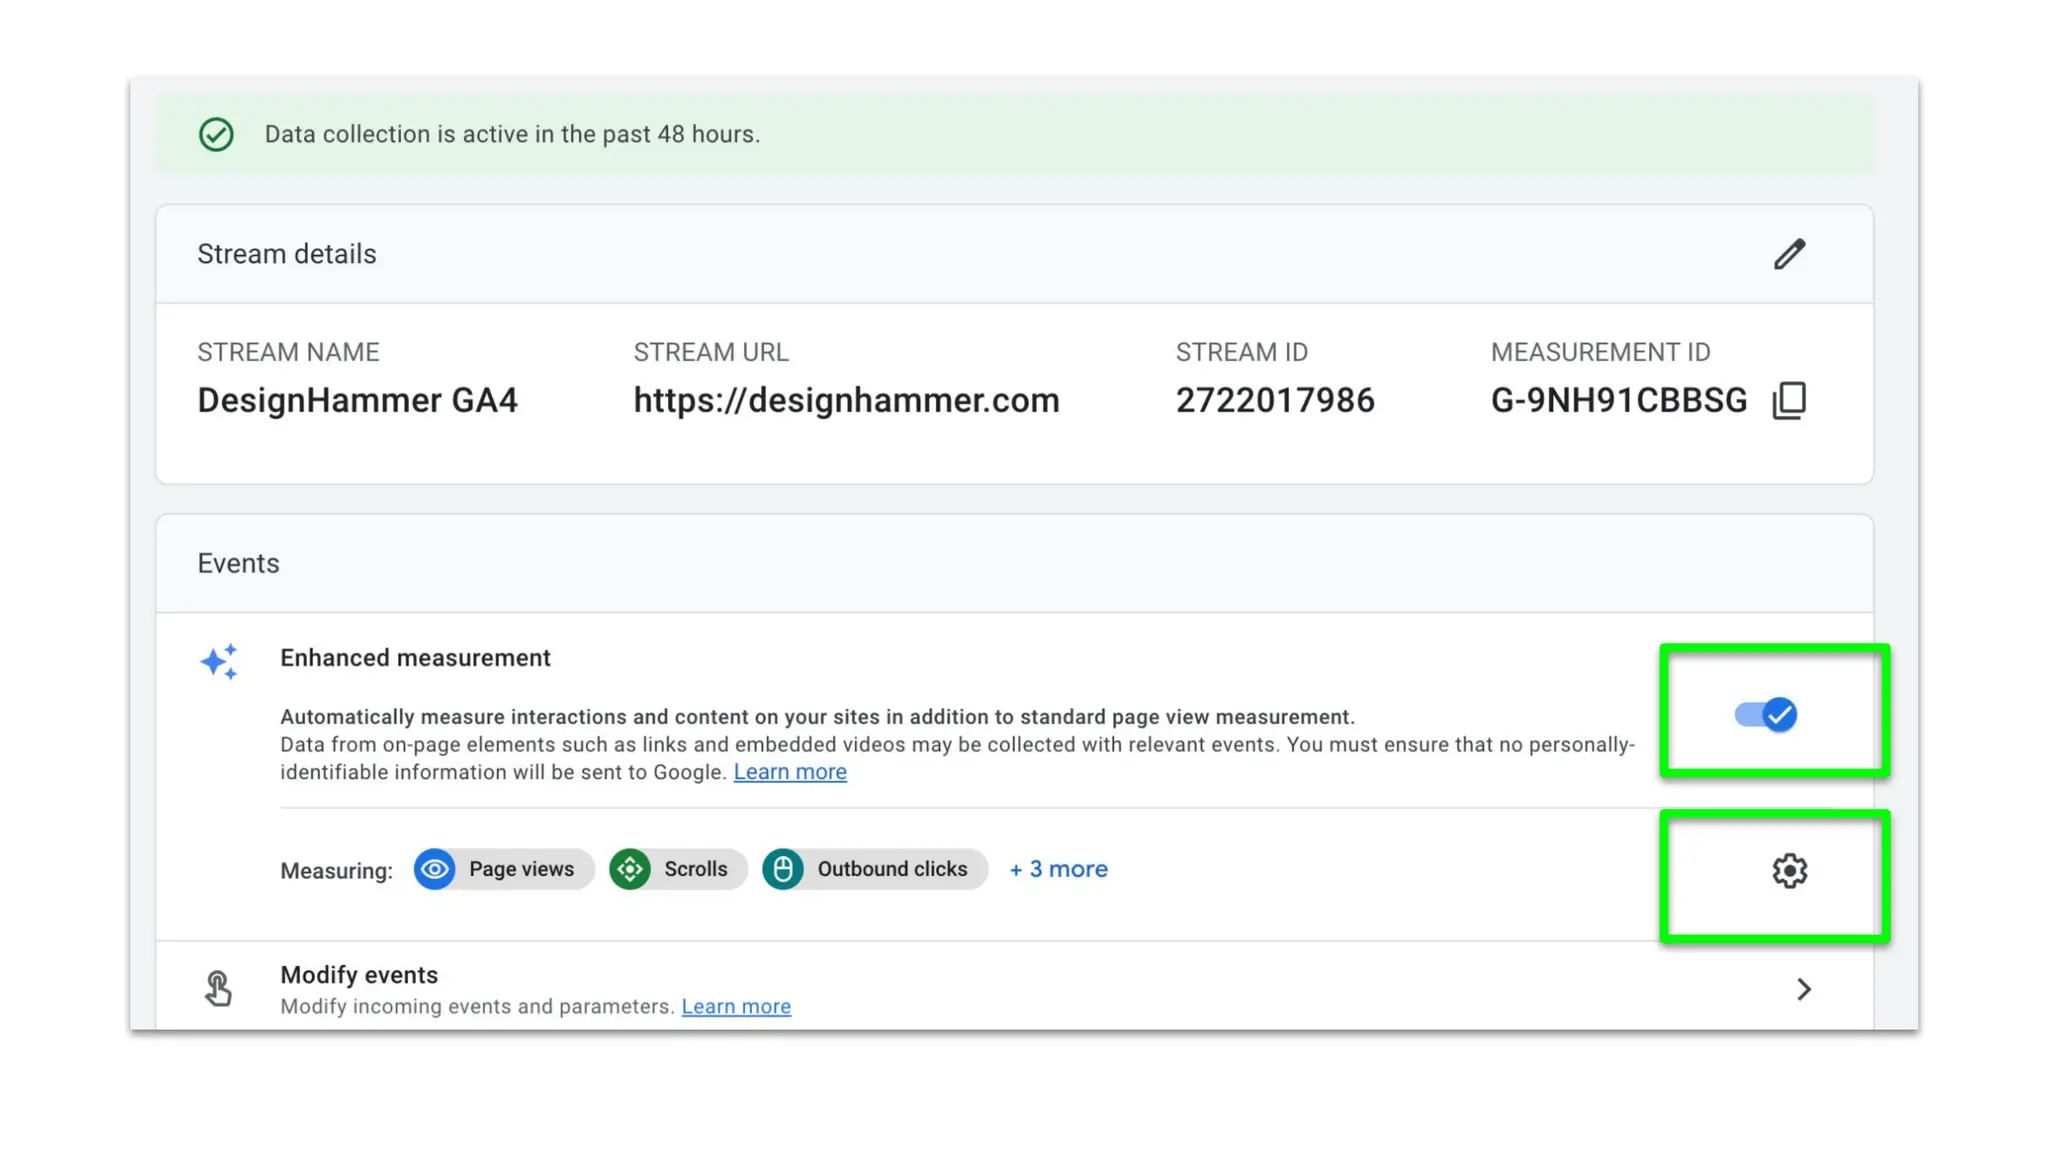The width and height of the screenshot is (2048, 1152).
Task: Open Learn more link for Enhanced measurement
Action: [x=790, y=772]
